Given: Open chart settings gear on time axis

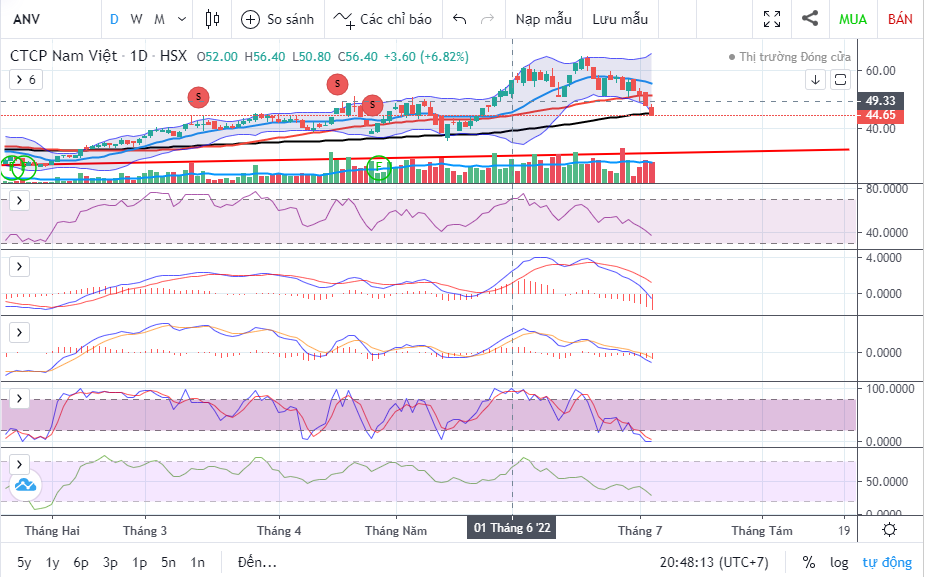Looking at the screenshot, I should coord(889,529).
